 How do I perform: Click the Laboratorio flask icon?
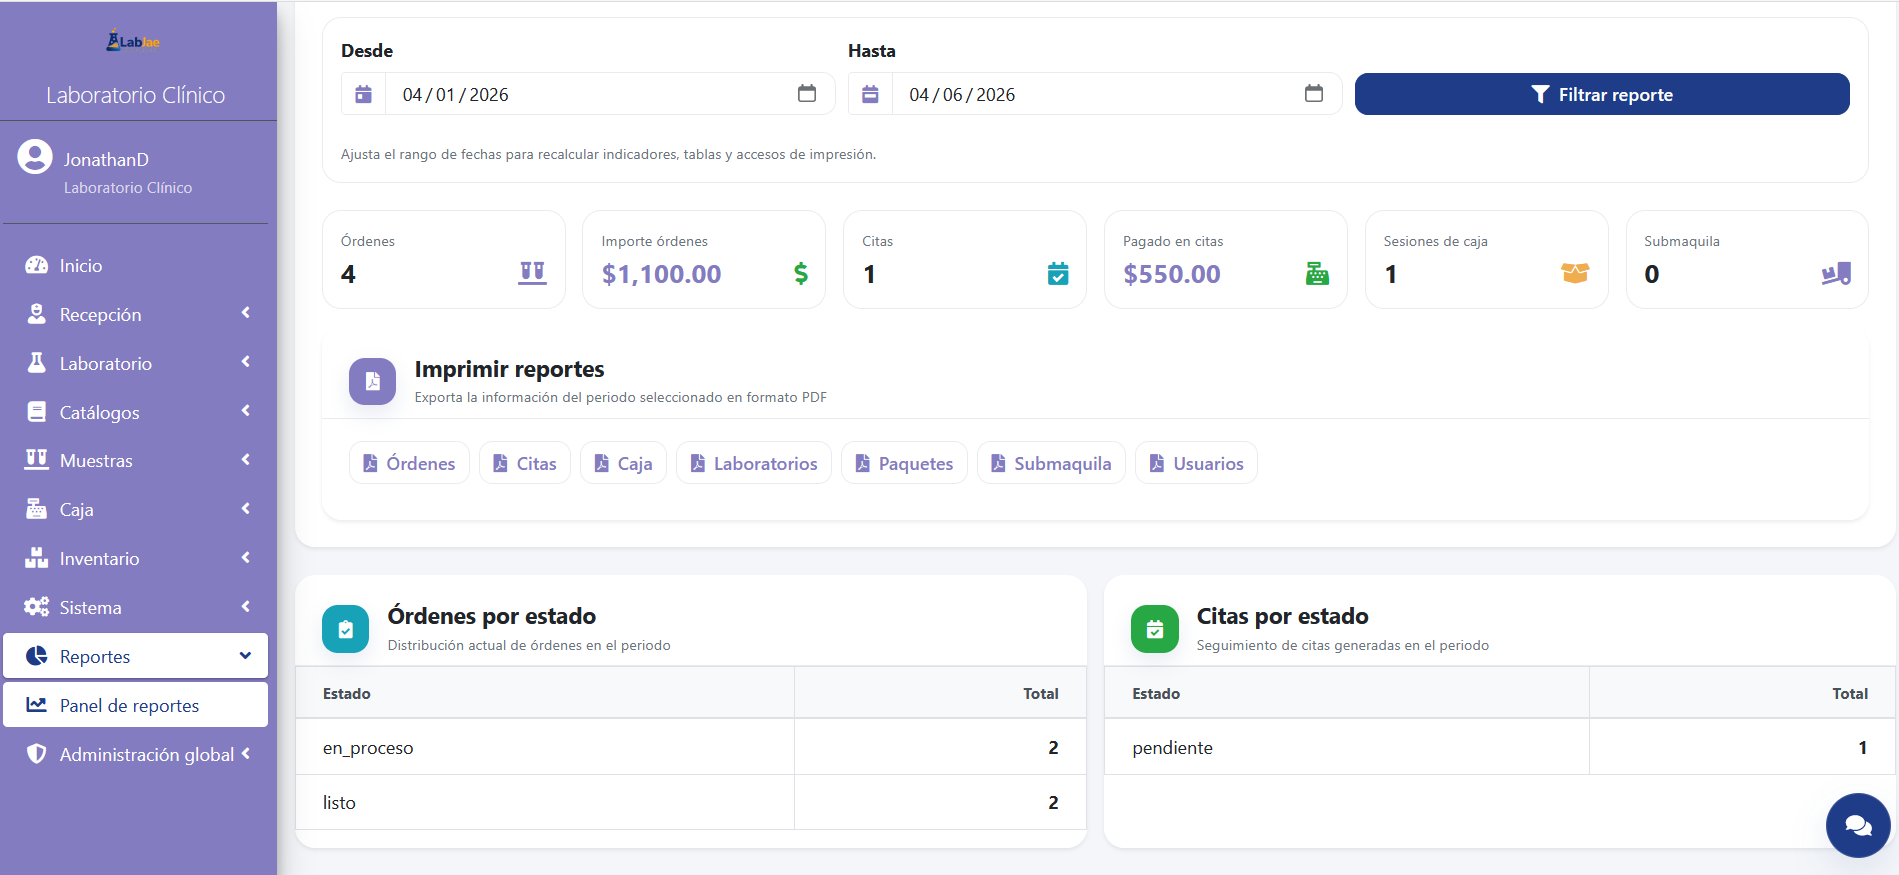tap(37, 363)
